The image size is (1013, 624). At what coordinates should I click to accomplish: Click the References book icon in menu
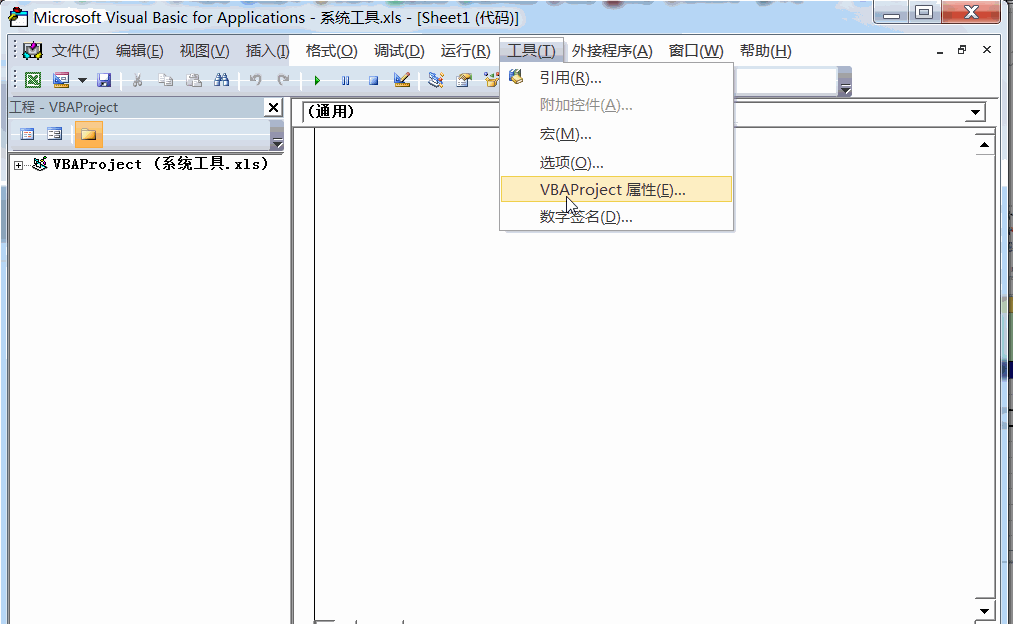516,77
